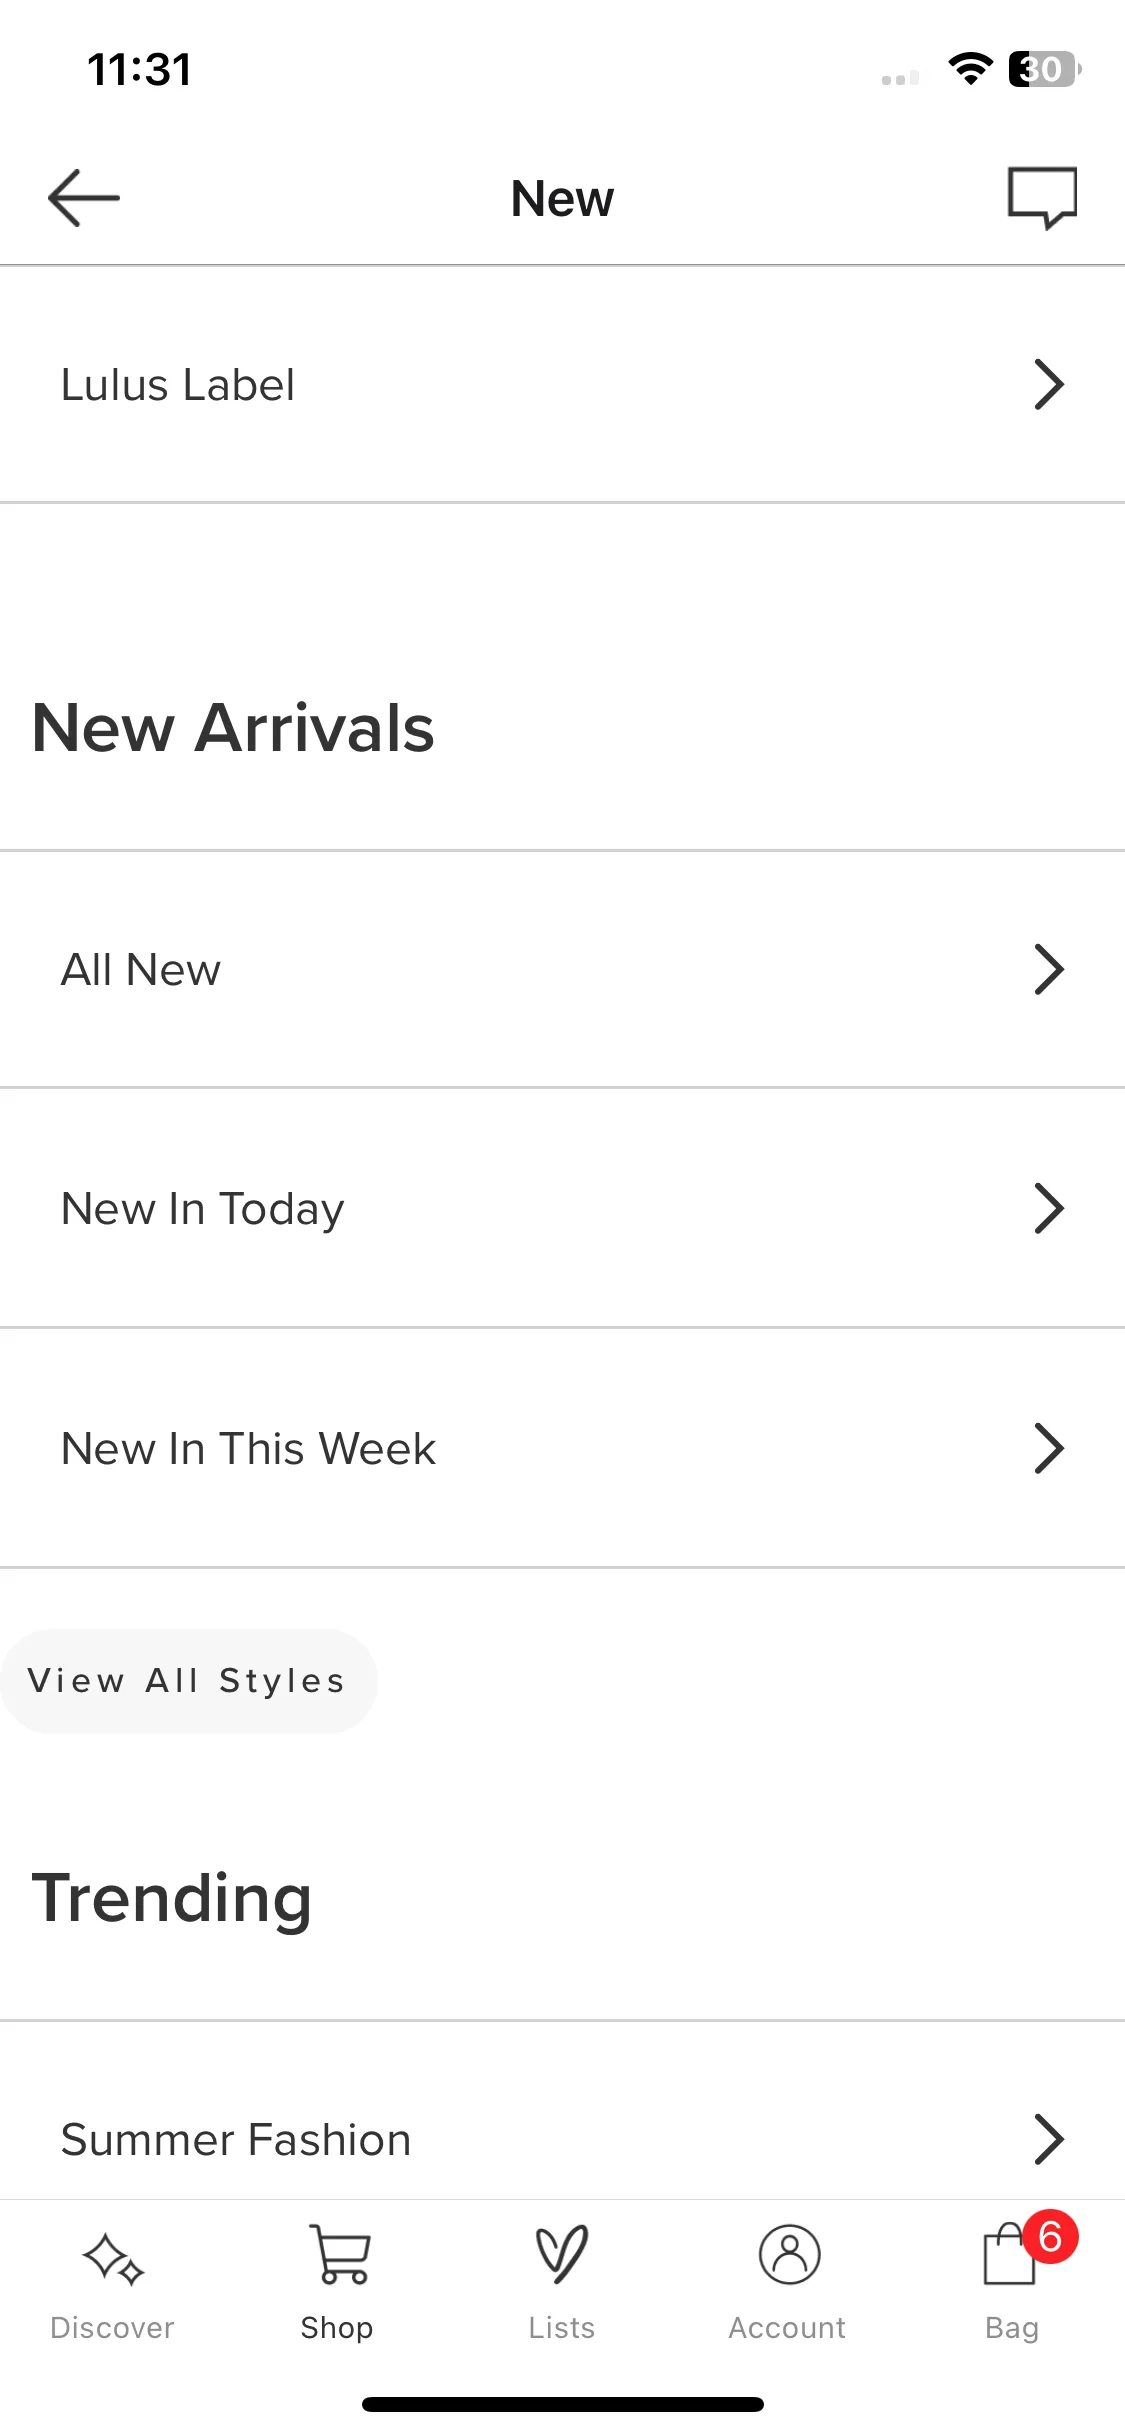The image size is (1125, 2436).
Task: Tap the iOS home indicator bar
Action: [x=562, y=2404]
